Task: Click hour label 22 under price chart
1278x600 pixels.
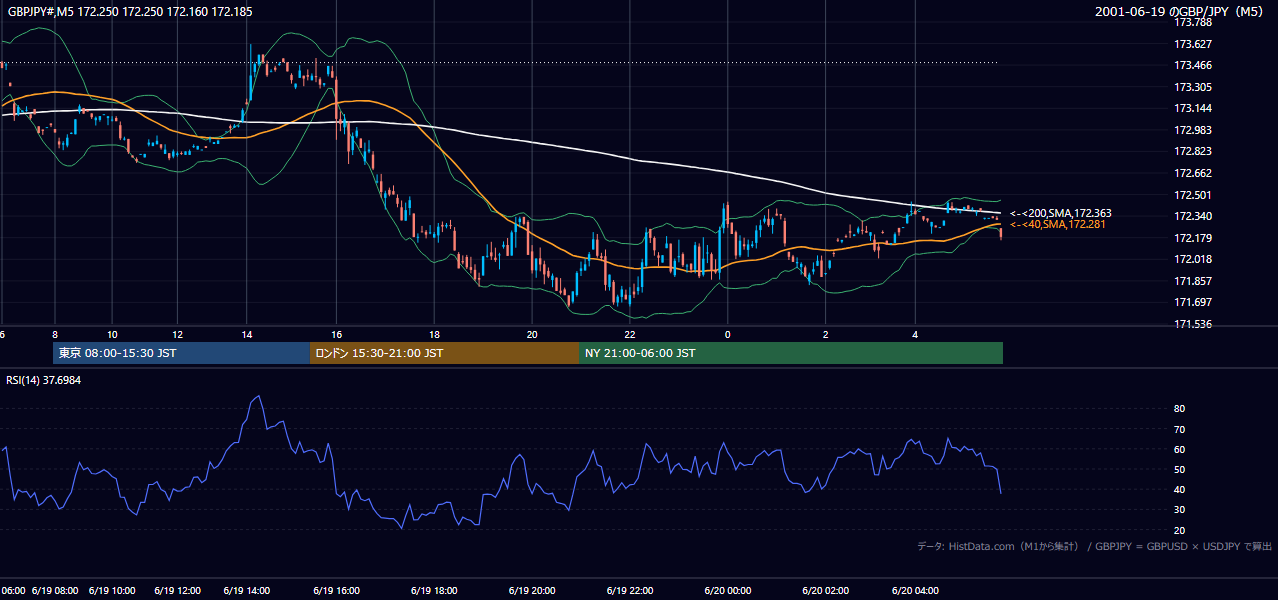Action: coord(630,334)
